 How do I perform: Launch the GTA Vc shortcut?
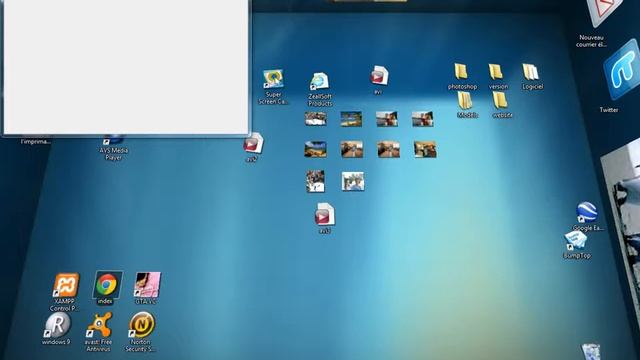coord(147,284)
